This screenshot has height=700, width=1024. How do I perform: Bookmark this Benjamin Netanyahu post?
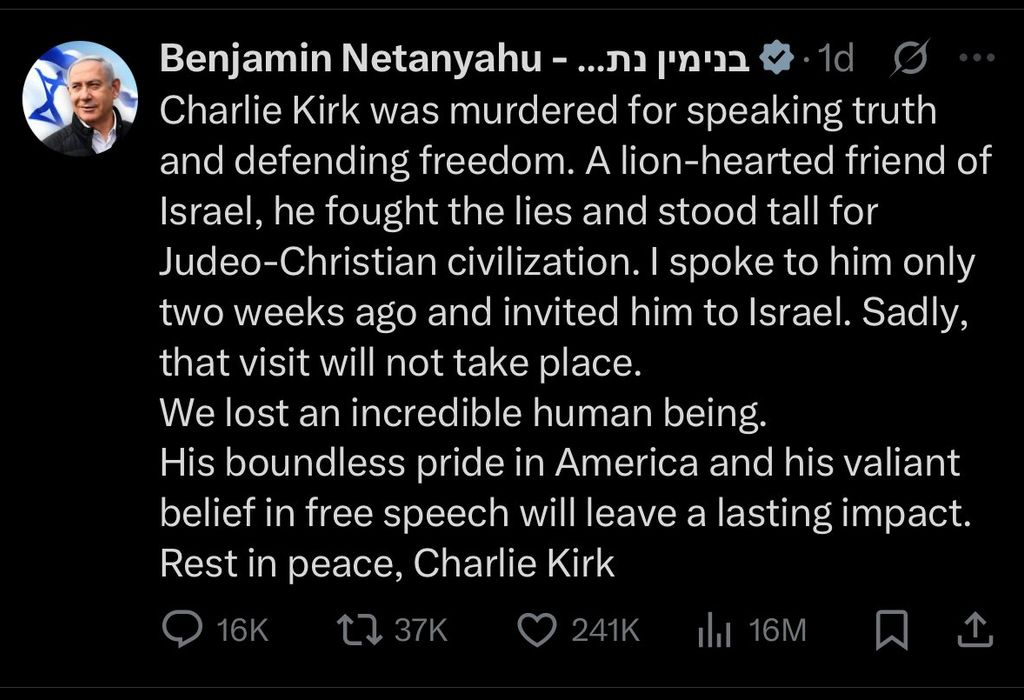pyautogui.click(x=891, y=628)
